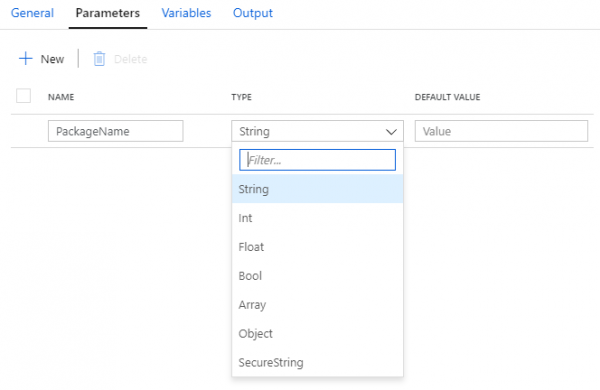Select SecureString type option

pos(317,362)
